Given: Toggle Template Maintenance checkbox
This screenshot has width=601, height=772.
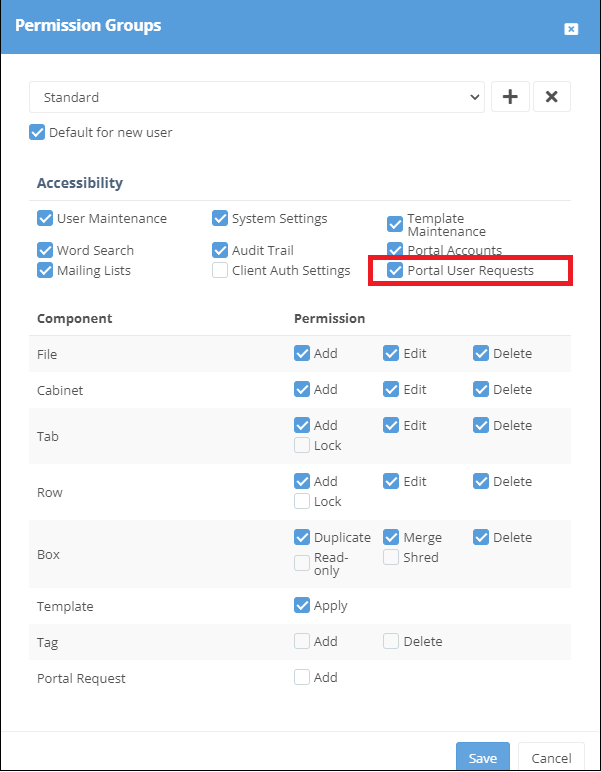Looking at the screenshot, I should 395,225.
